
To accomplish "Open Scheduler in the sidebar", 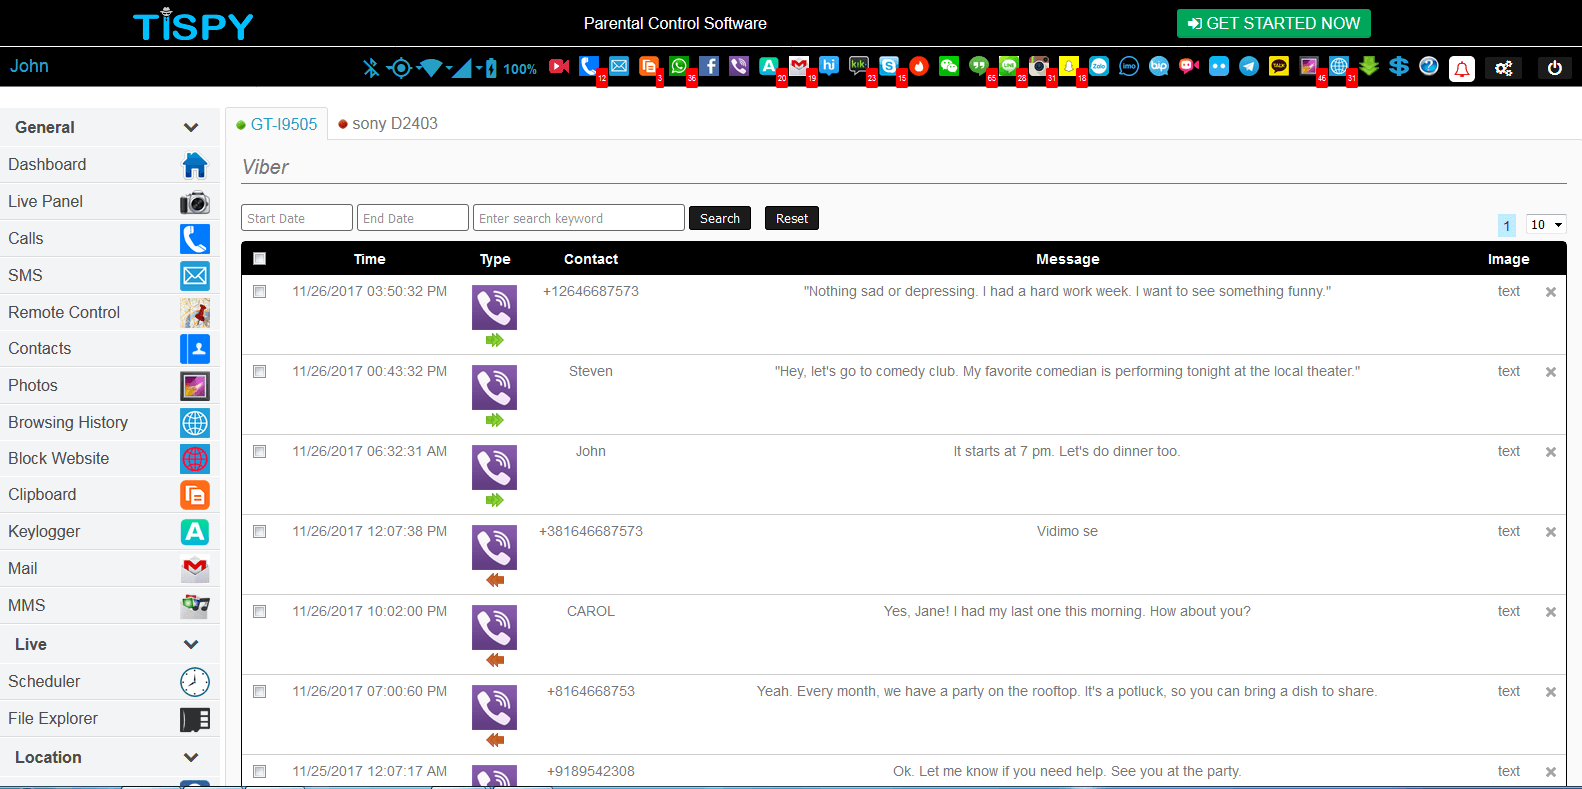I will tap(109, 681).
